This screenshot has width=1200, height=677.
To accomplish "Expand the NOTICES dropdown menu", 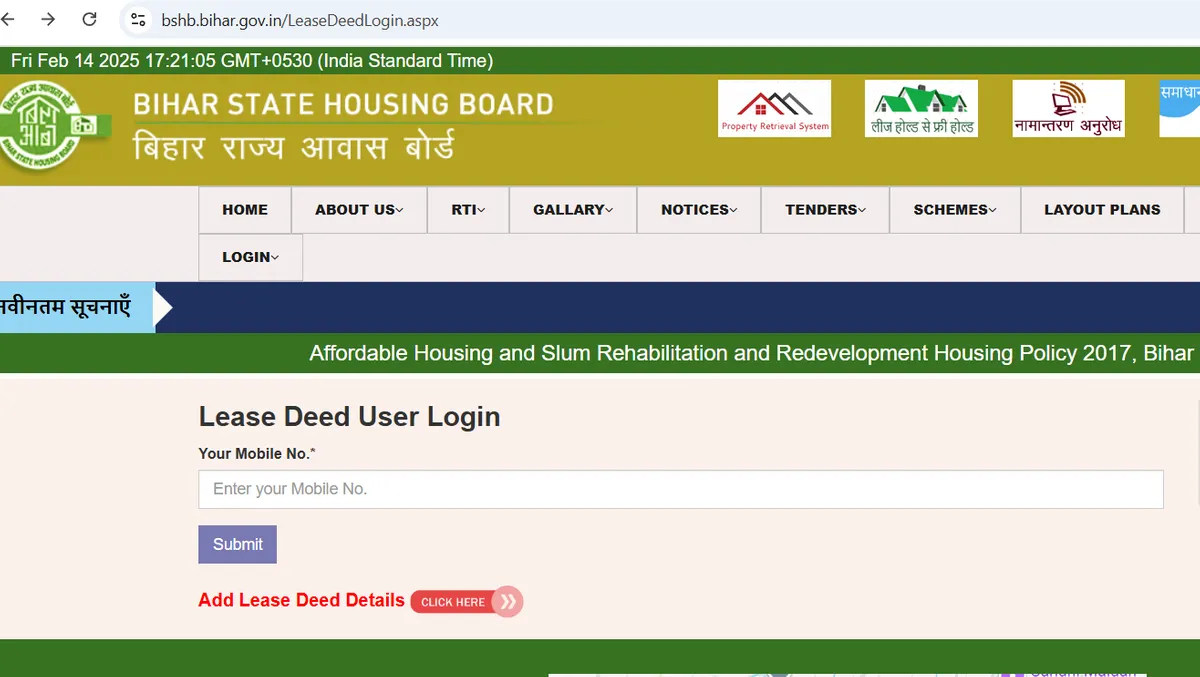I will [699, 210].
